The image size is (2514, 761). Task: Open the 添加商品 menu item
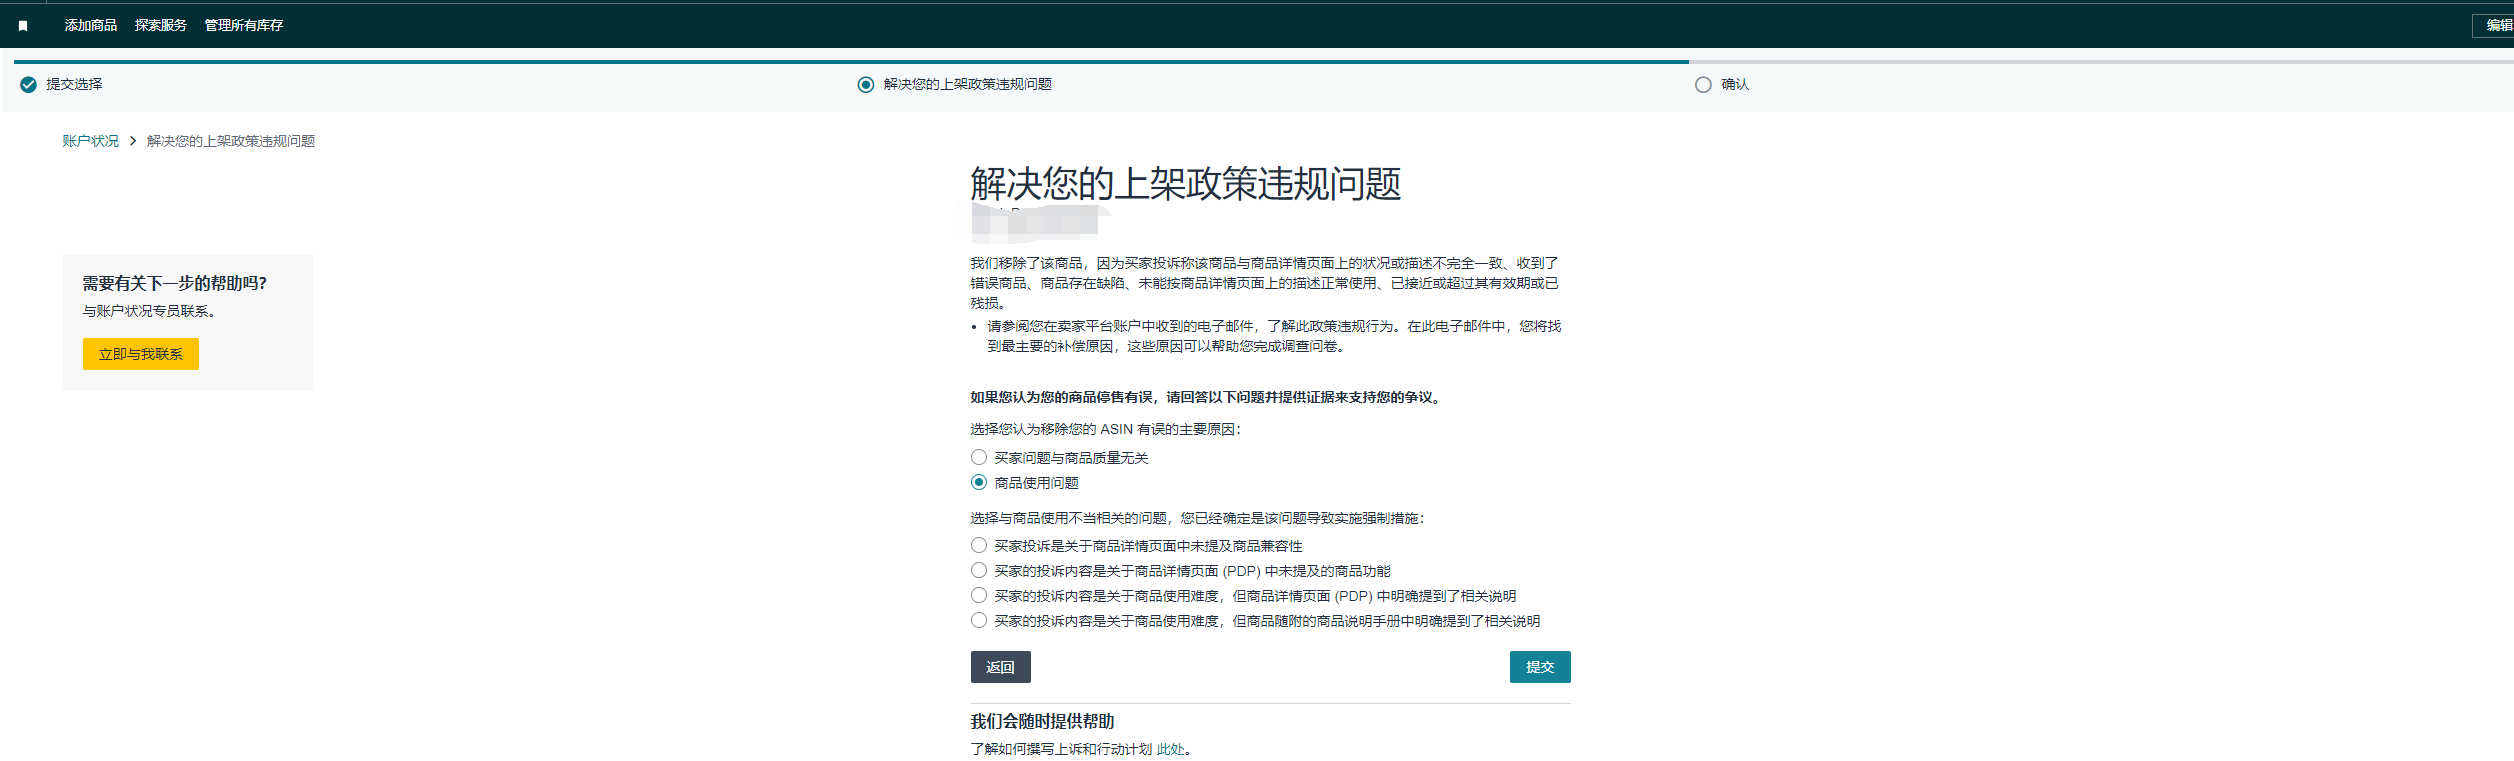pyautogui.click(x=91, y=25)
